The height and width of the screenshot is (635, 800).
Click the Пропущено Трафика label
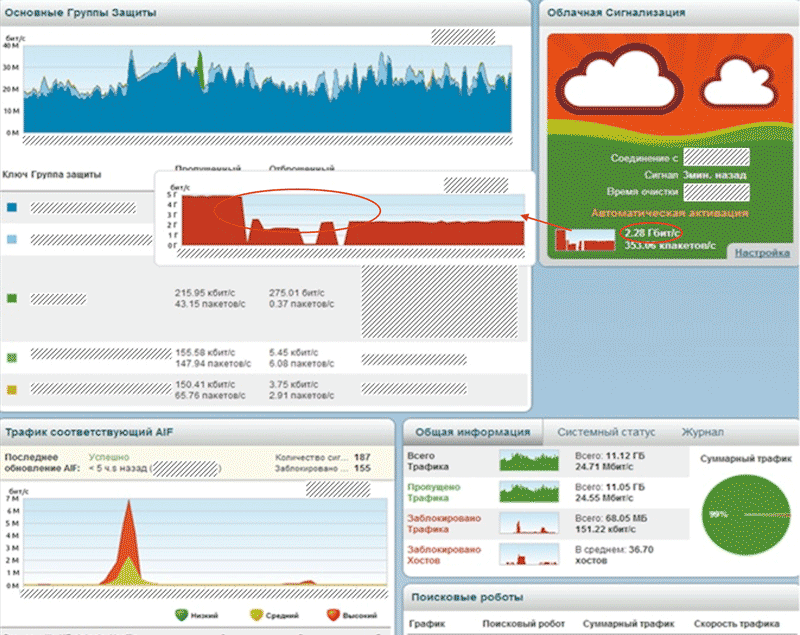[x=434, y=492]
